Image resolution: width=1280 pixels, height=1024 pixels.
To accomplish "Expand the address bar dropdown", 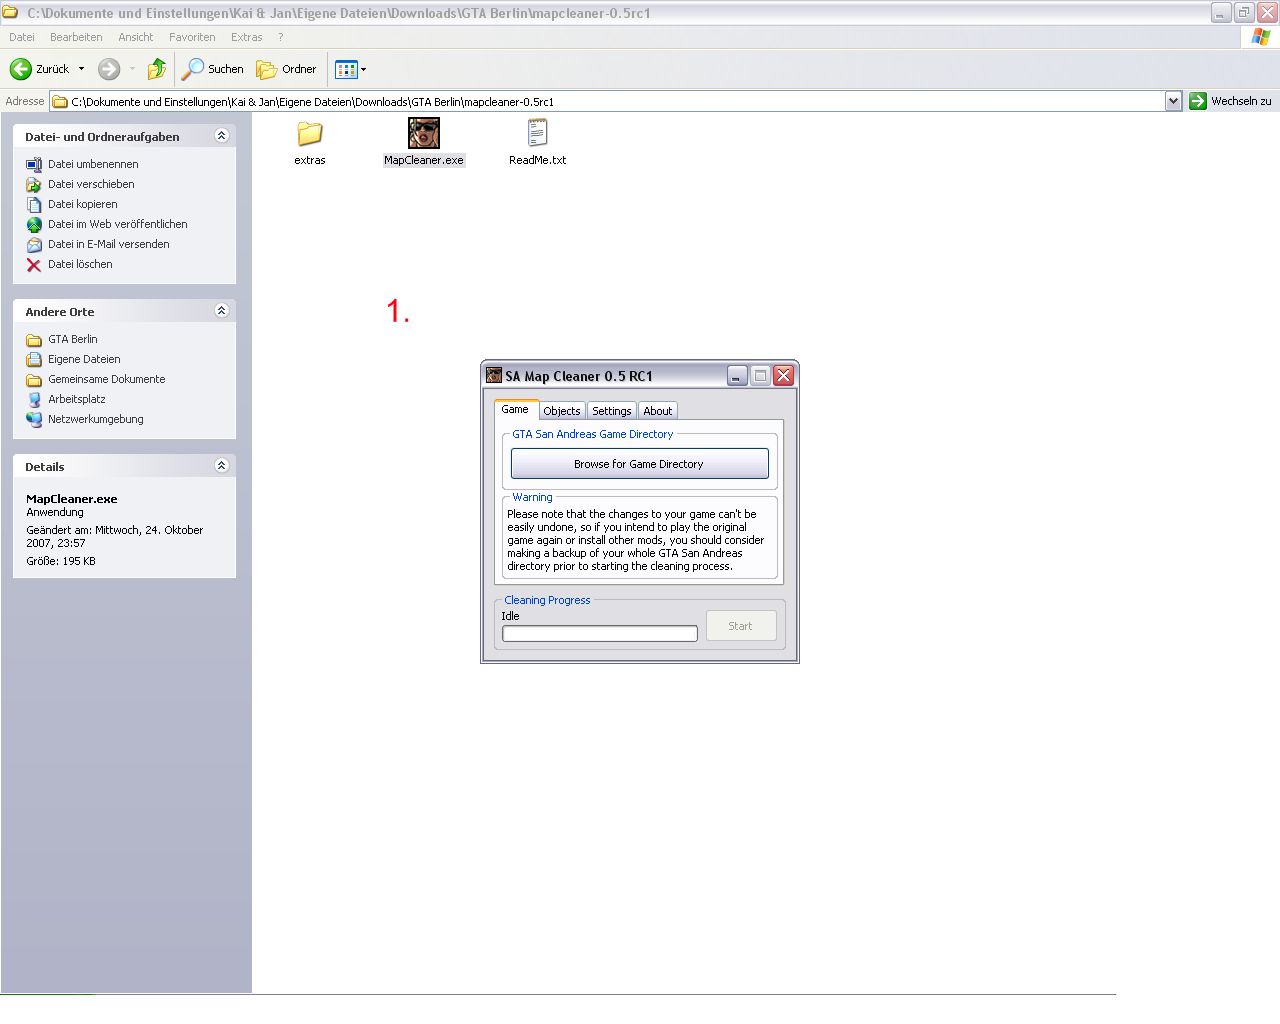I will point(1173,101).
